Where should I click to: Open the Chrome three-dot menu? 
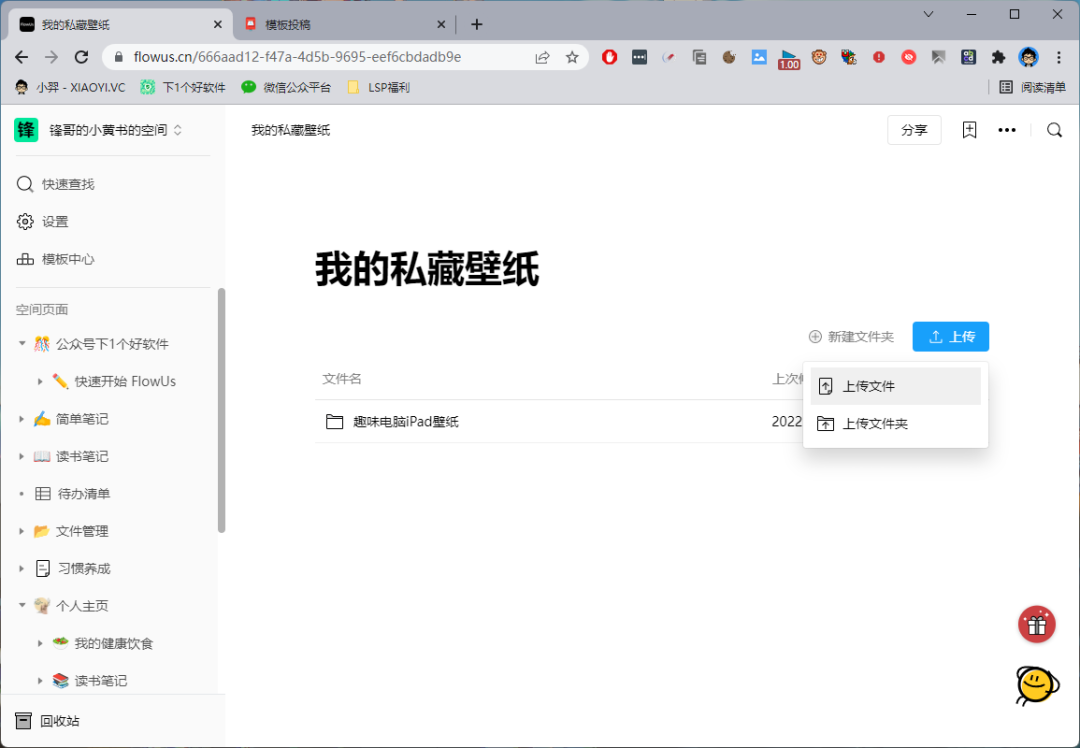1059,57
